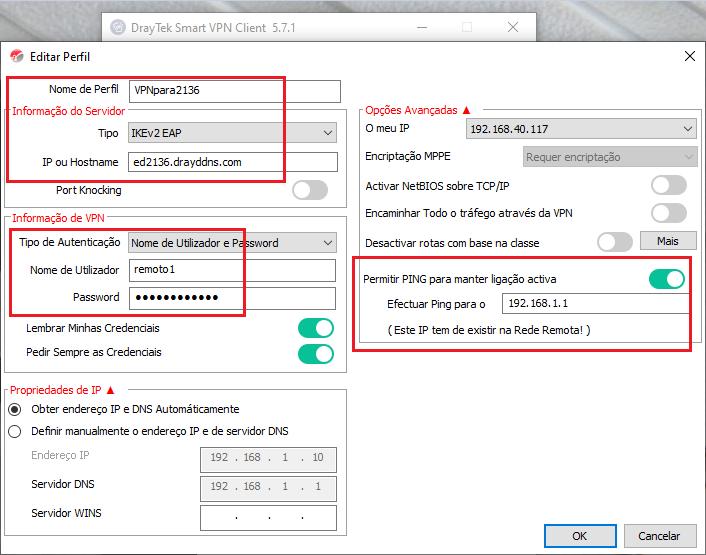Click the DrayTek Smart VPN Client logo icon
This screenshot has height=555, width=706.
(117, 27)
